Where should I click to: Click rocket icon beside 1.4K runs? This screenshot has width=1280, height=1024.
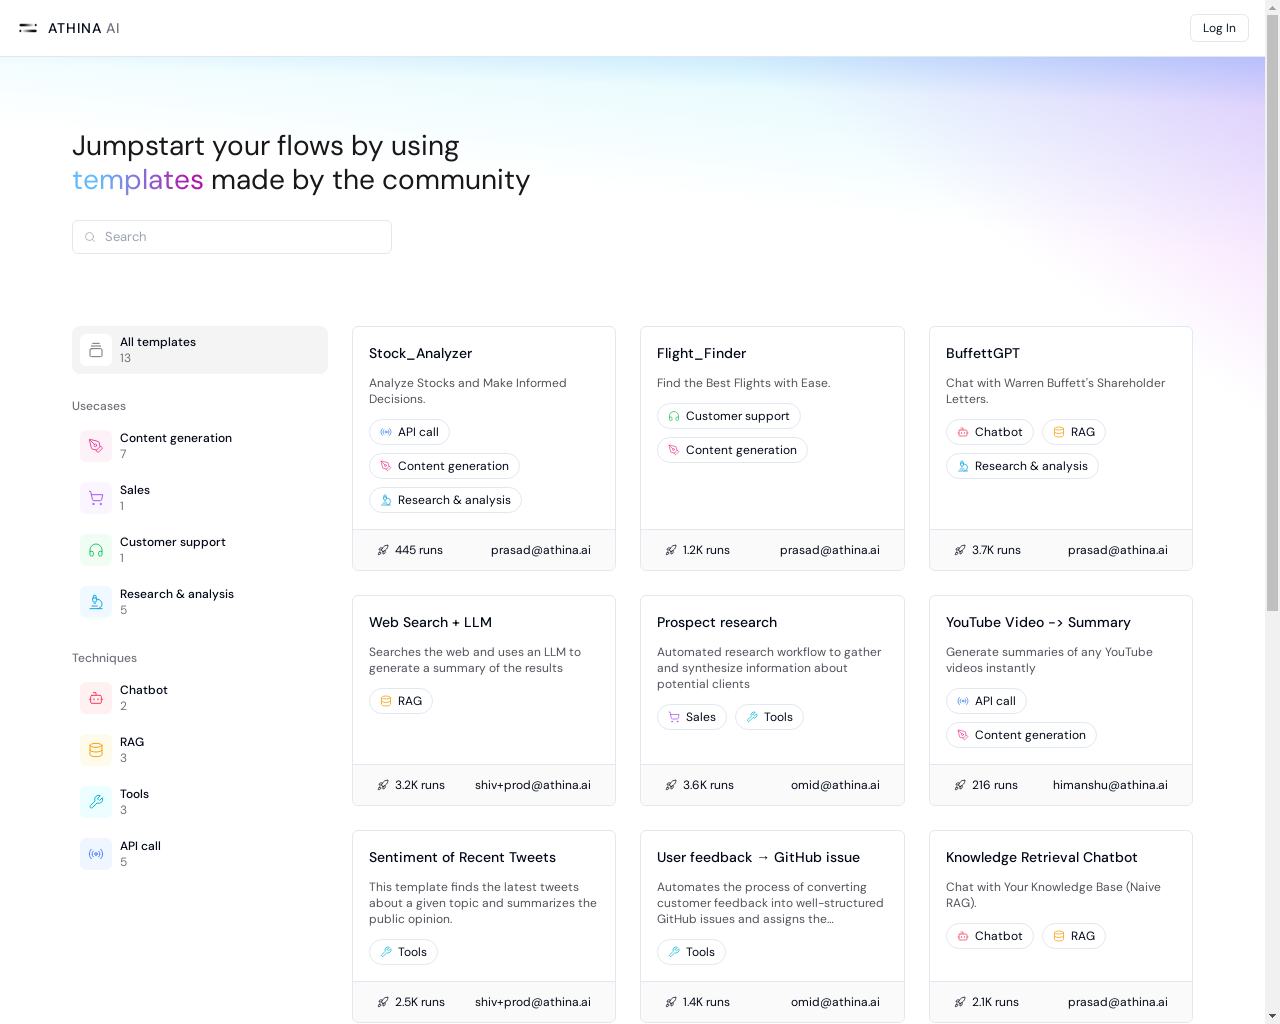pyautogui.click(x=671, y=1002)
